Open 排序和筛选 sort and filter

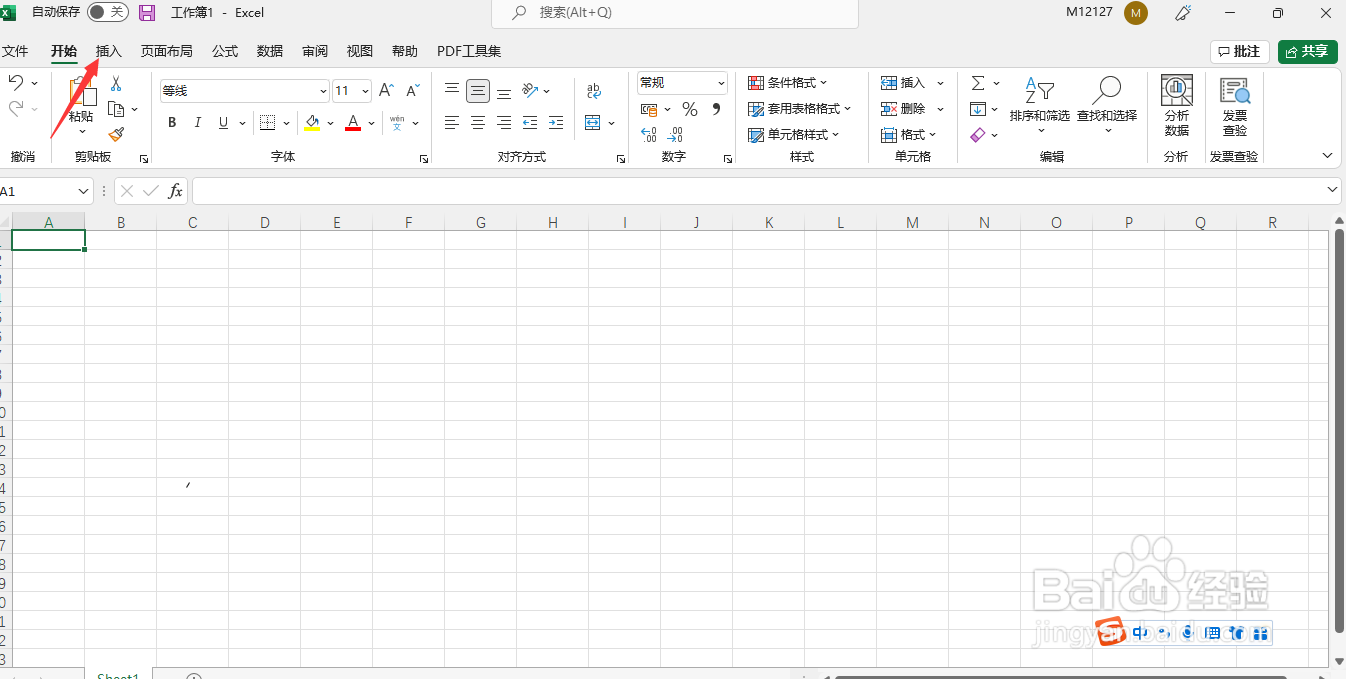1040,105
